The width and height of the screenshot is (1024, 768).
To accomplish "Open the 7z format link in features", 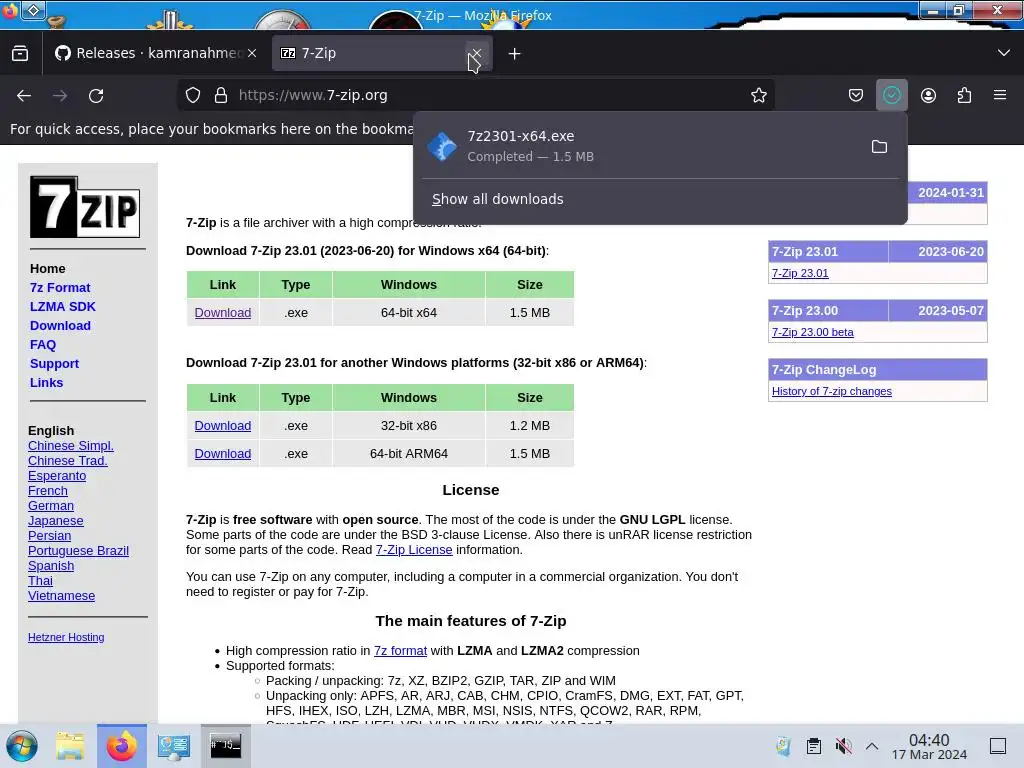I will point(400,650).
